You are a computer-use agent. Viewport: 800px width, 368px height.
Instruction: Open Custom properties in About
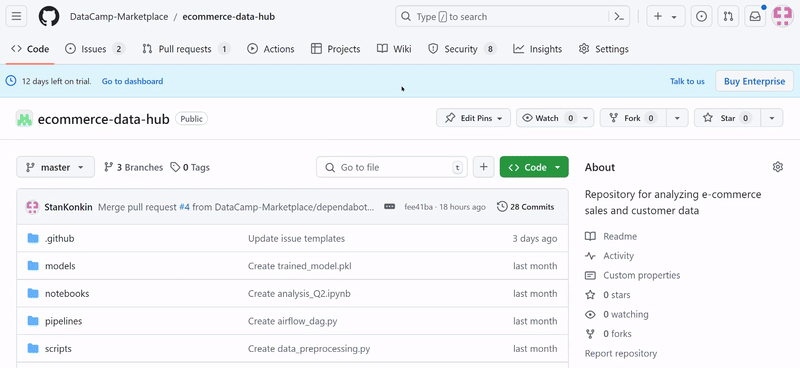coord(633,275)
